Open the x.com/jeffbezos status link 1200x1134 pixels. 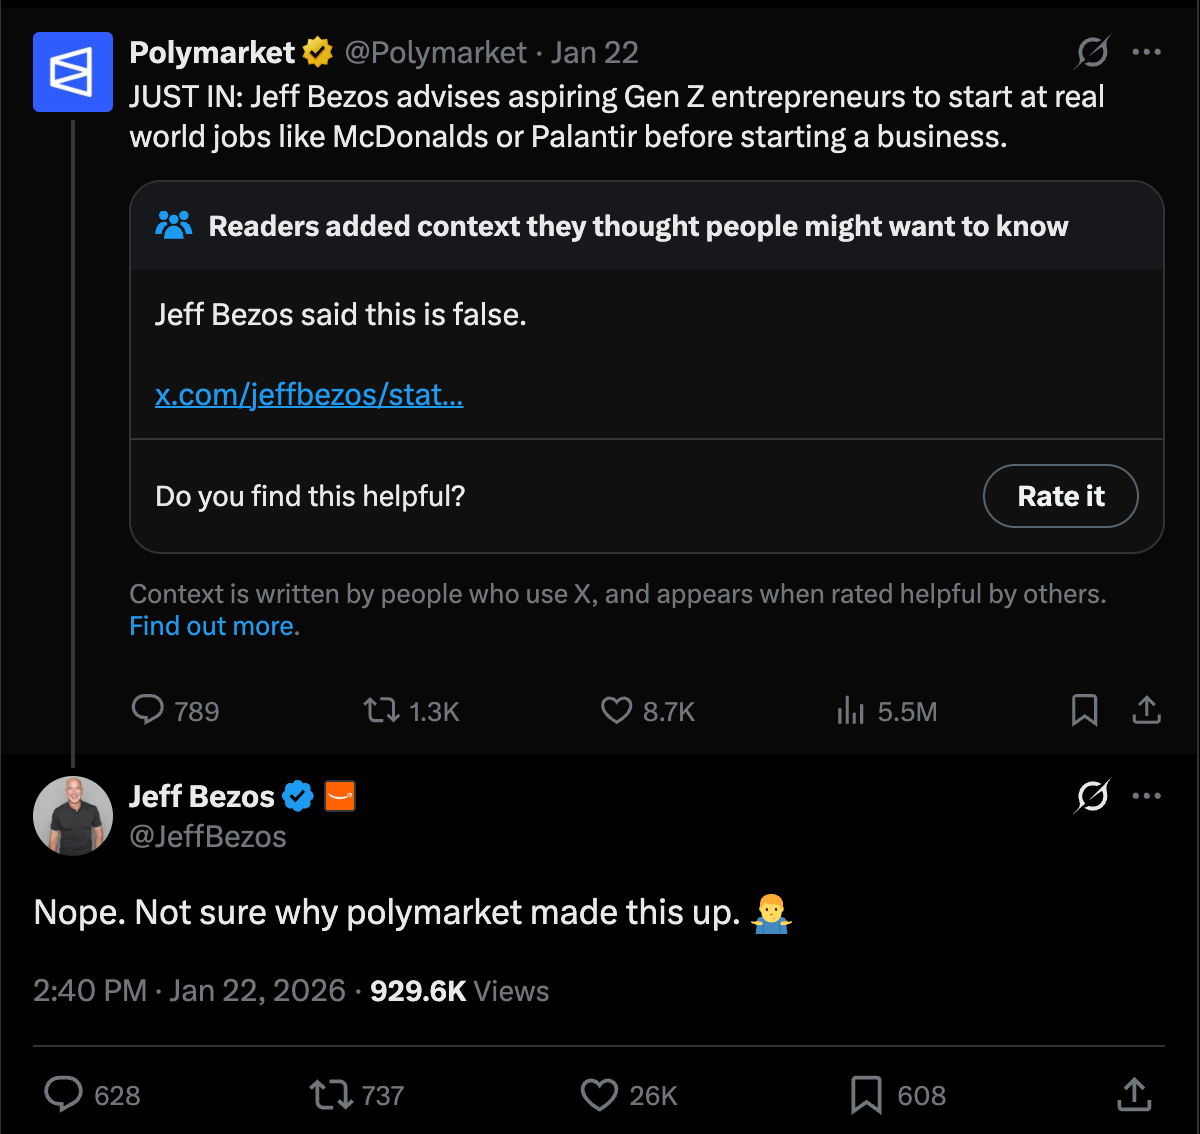click(x=309, y=395)
